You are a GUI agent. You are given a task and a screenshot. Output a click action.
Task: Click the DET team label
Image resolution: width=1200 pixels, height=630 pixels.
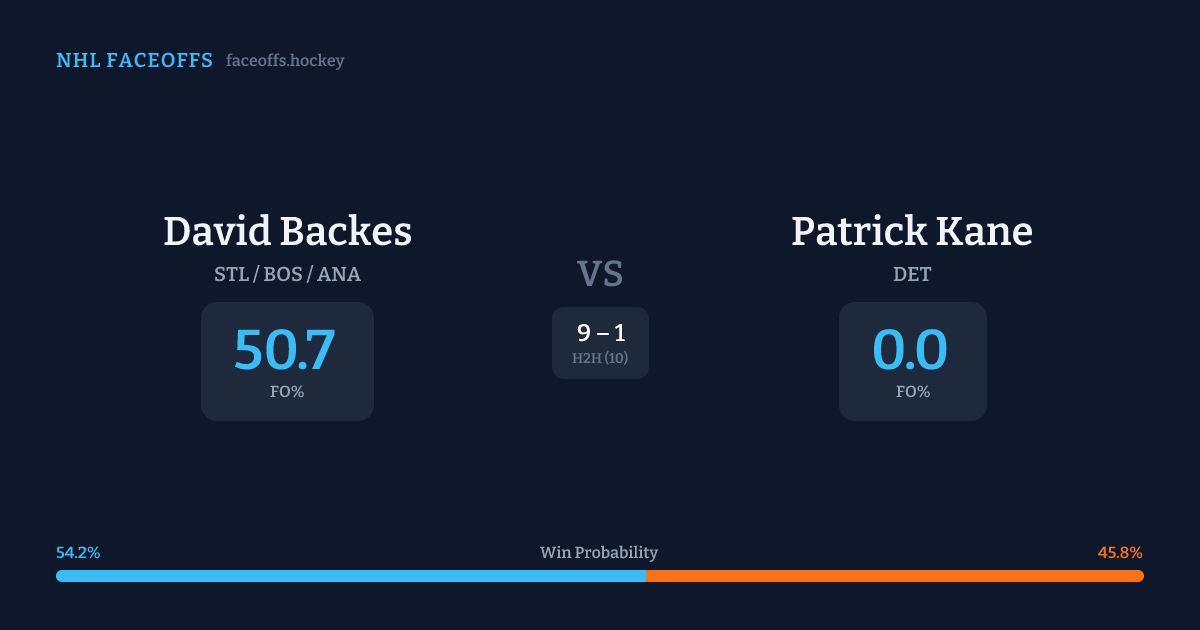coord(912,274)
